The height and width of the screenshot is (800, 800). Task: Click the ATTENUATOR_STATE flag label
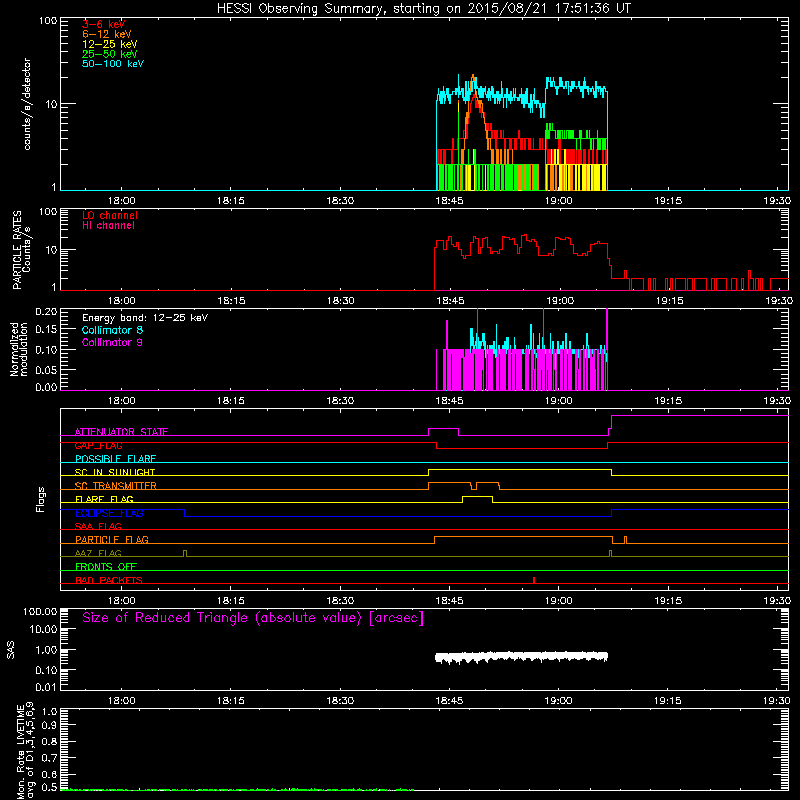coord(121,432)
